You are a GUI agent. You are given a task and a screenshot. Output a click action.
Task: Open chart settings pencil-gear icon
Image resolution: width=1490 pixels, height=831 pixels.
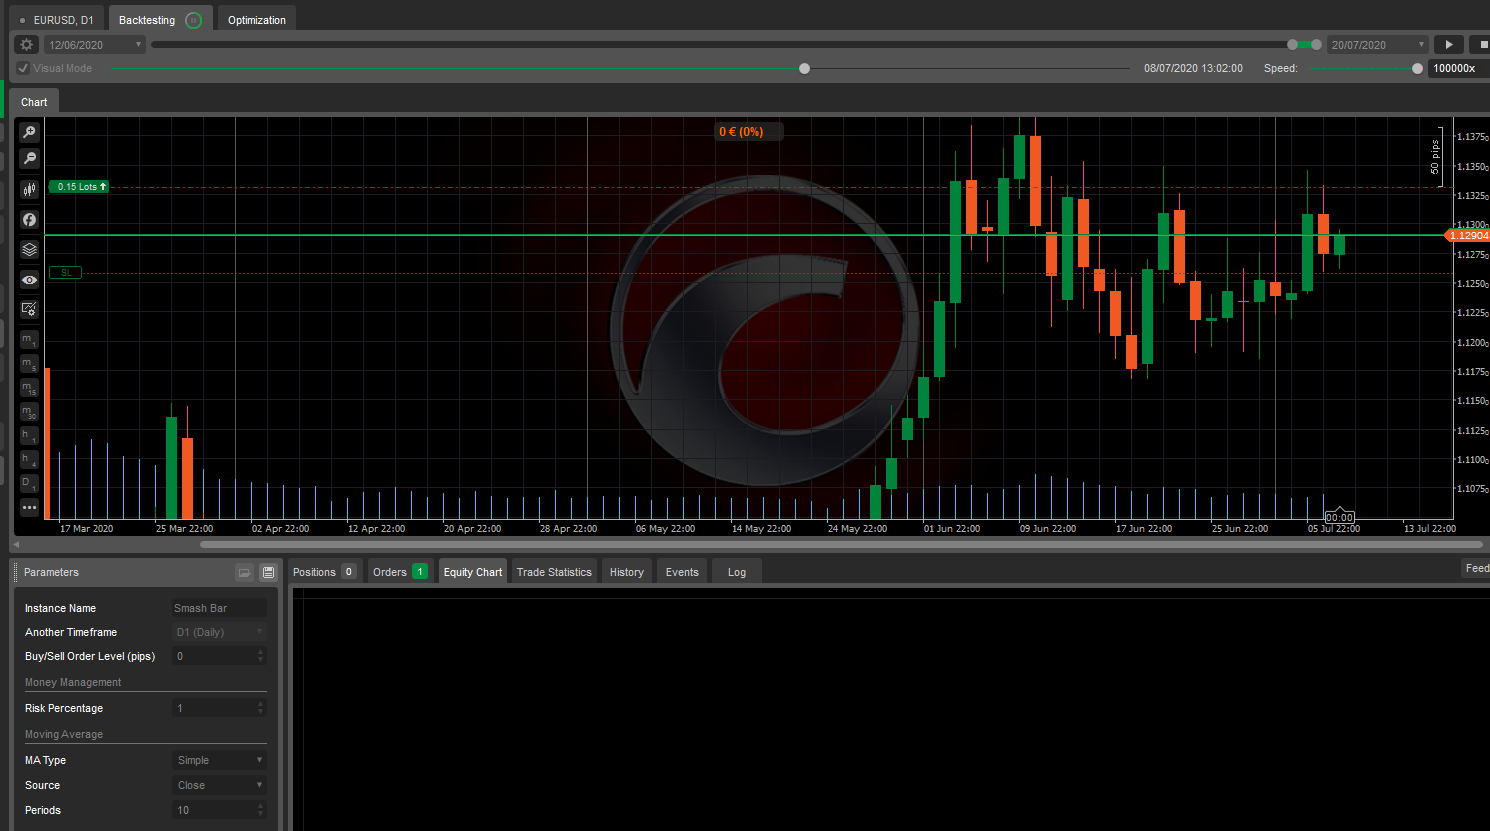[x=29, y=309]
